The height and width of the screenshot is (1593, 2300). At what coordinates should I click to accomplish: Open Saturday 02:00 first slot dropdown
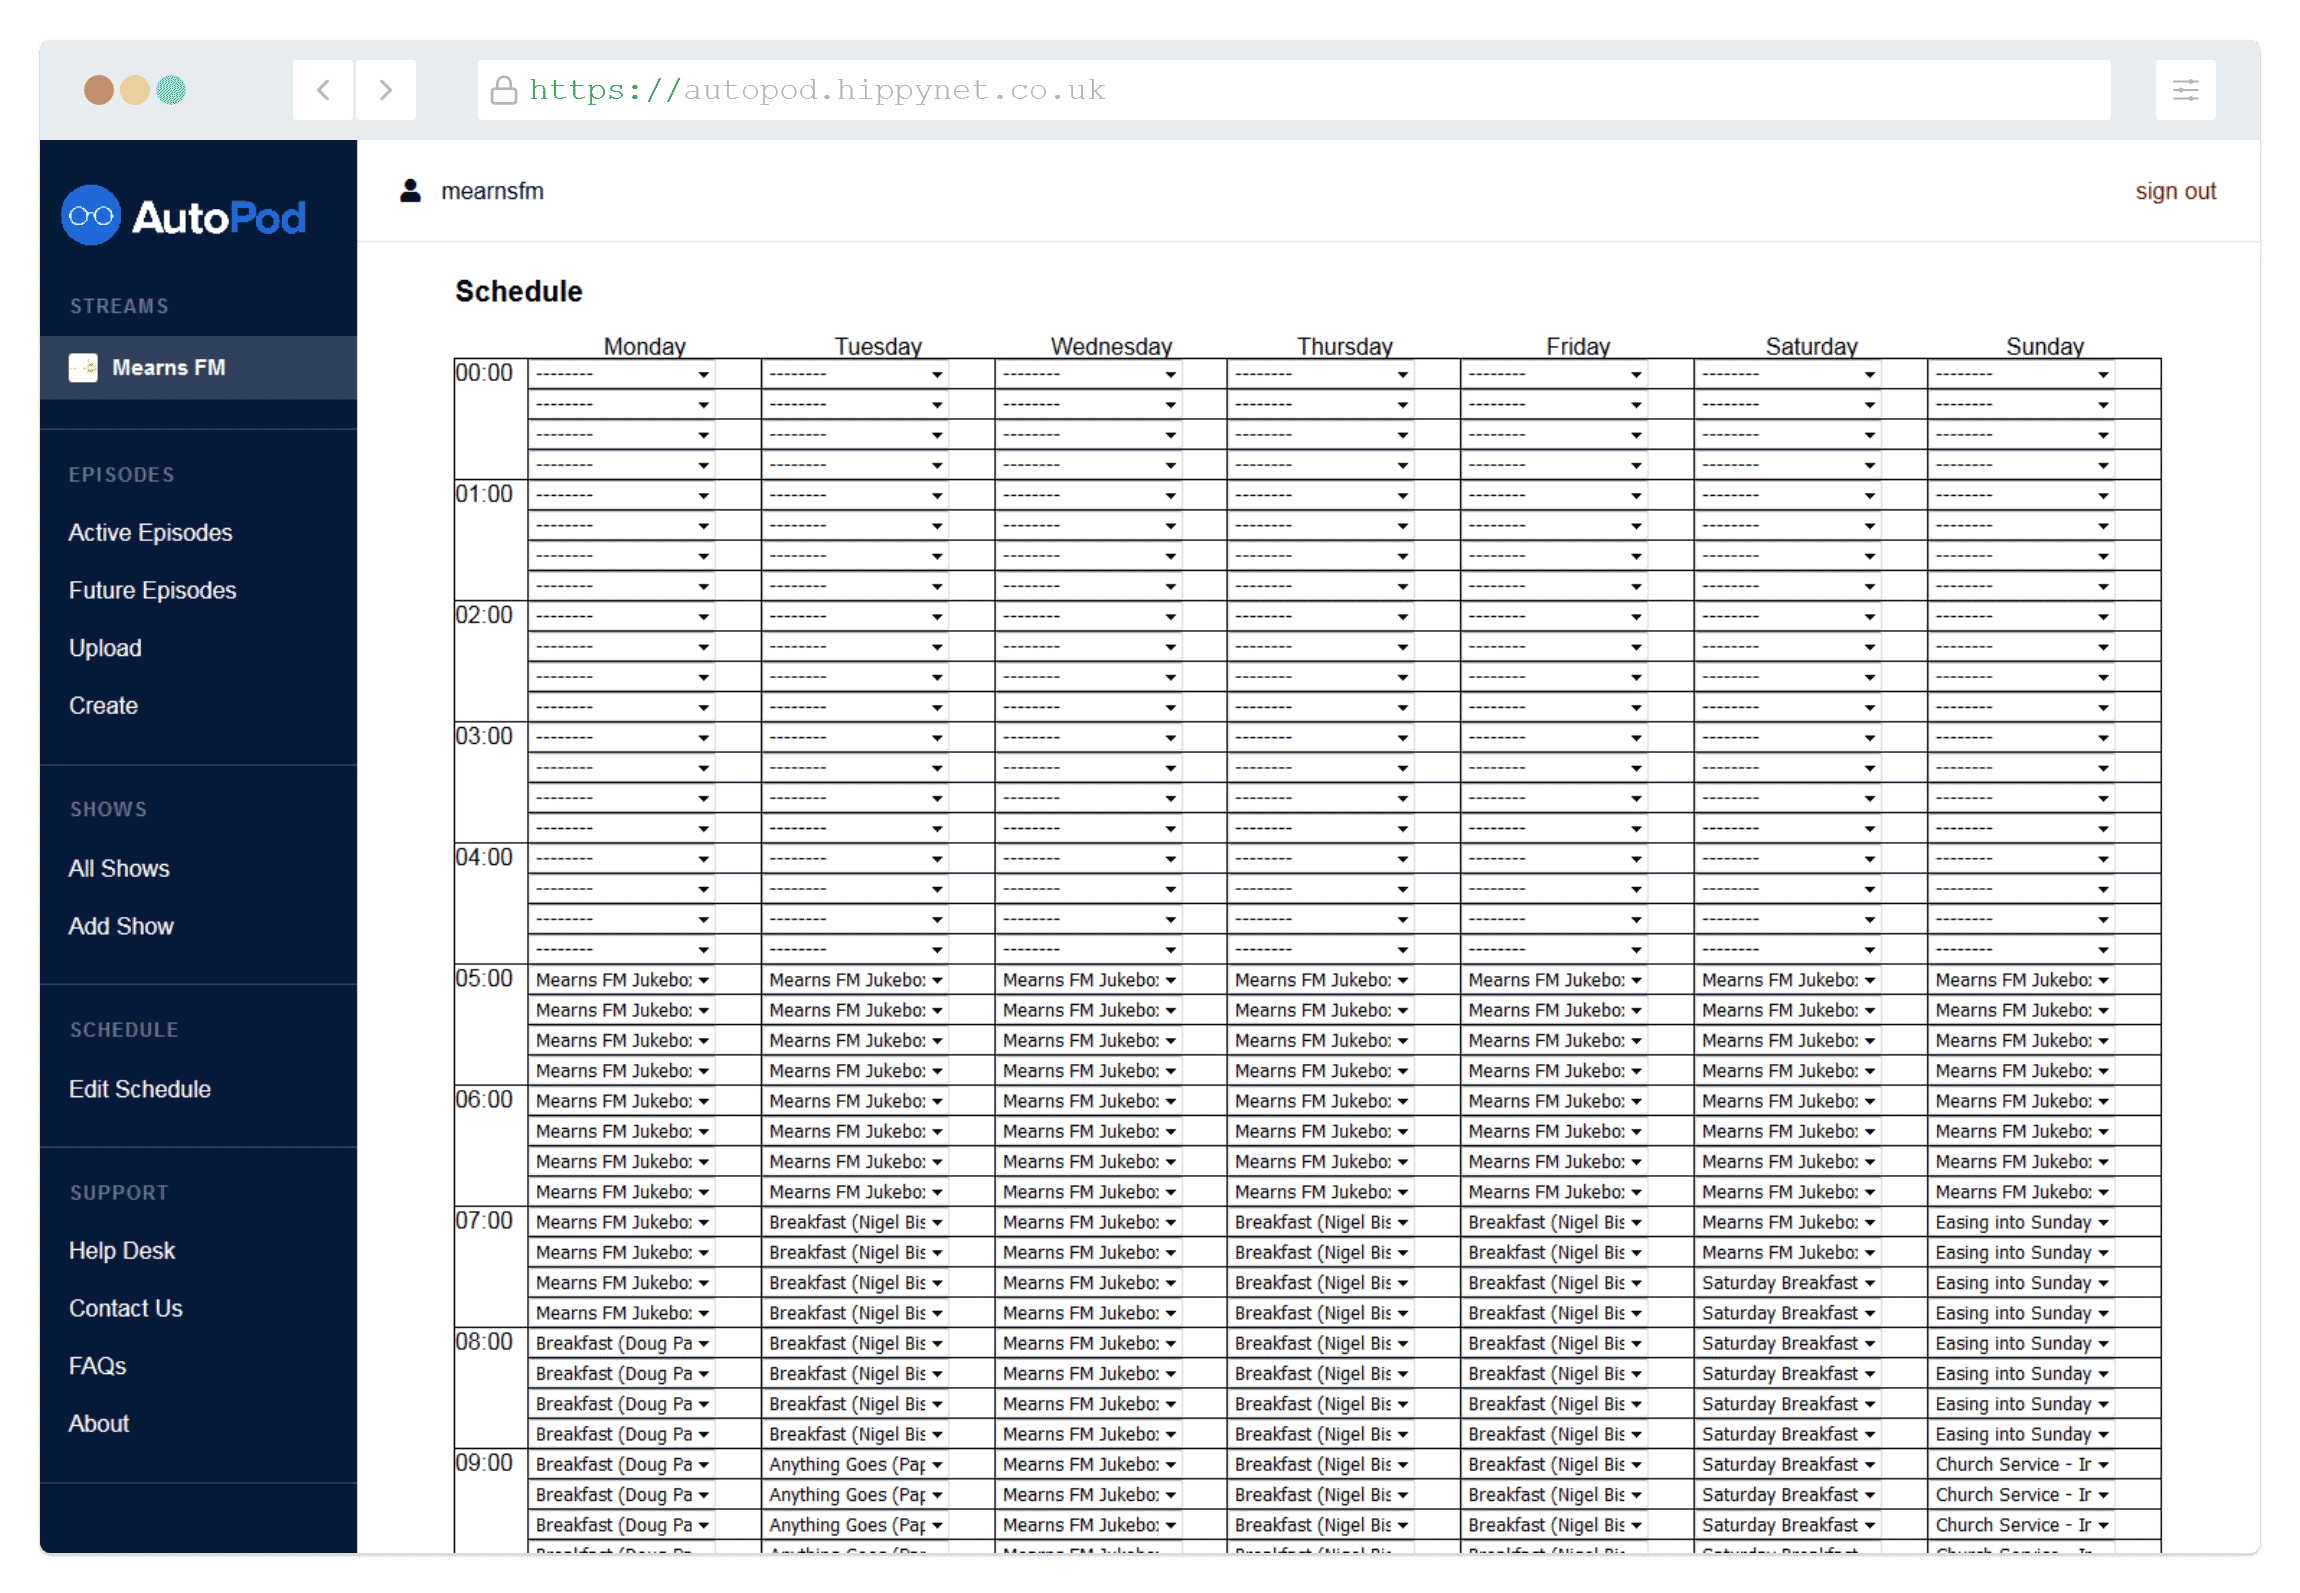pos(1788,616)
